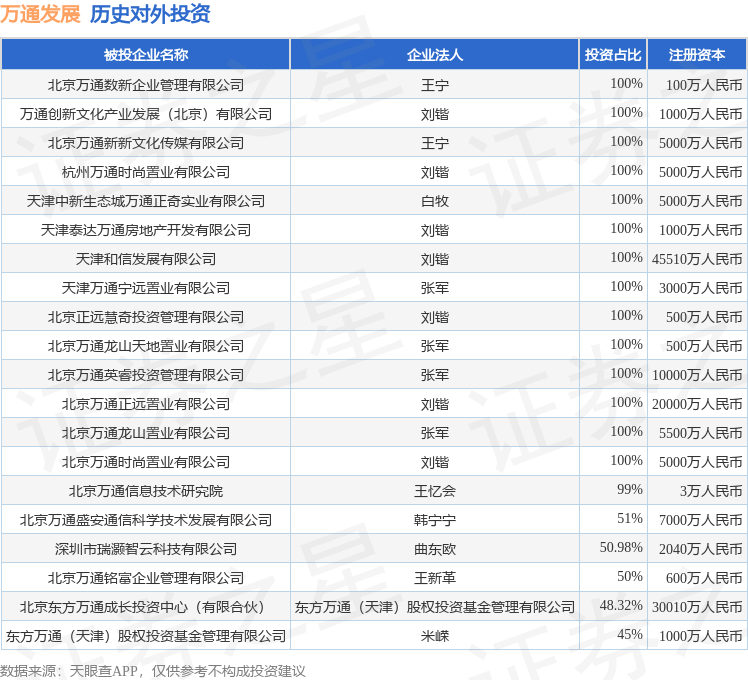Open 万通创新文化产业发展（北京）有限公司 entry
Image resolution: width=748 pixels, height=680 pixels.
point(145,114)
